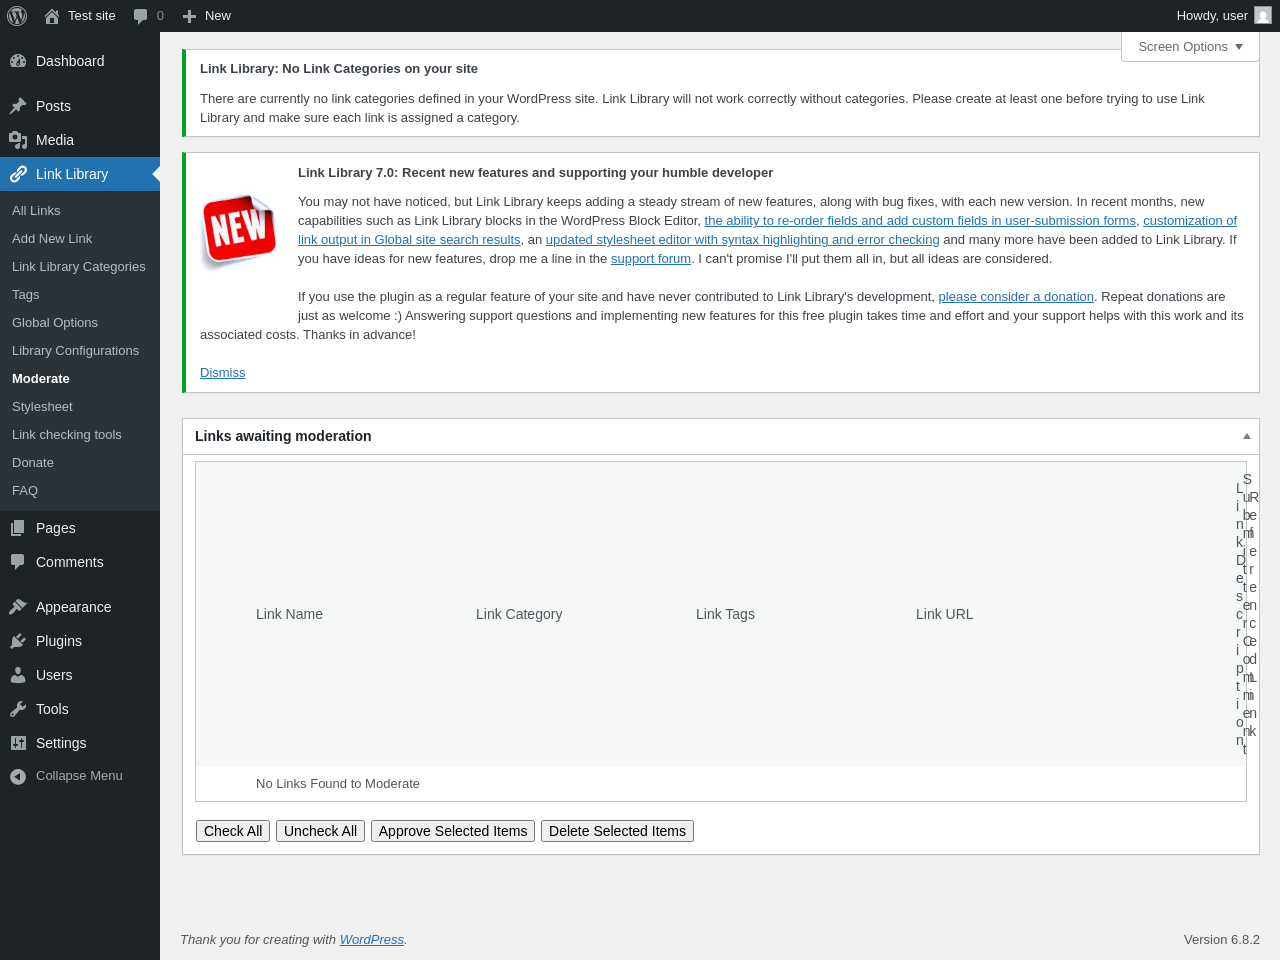Screen dimensions: 1280x960
Task: Open Add New Link submenu item
Action: pos(52,239)
